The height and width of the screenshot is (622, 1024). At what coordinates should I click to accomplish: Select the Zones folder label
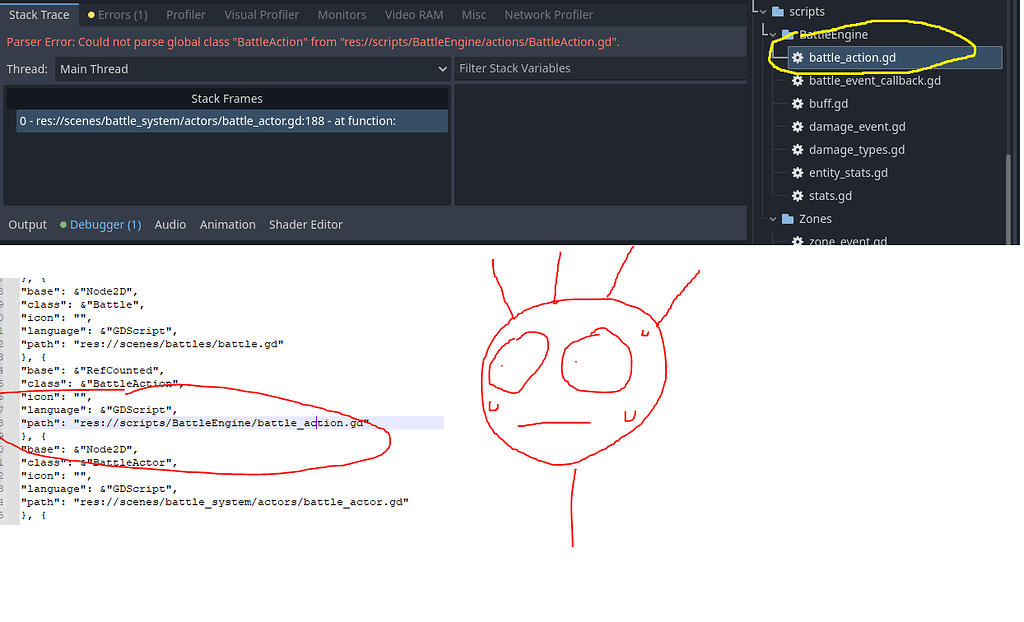815,219
